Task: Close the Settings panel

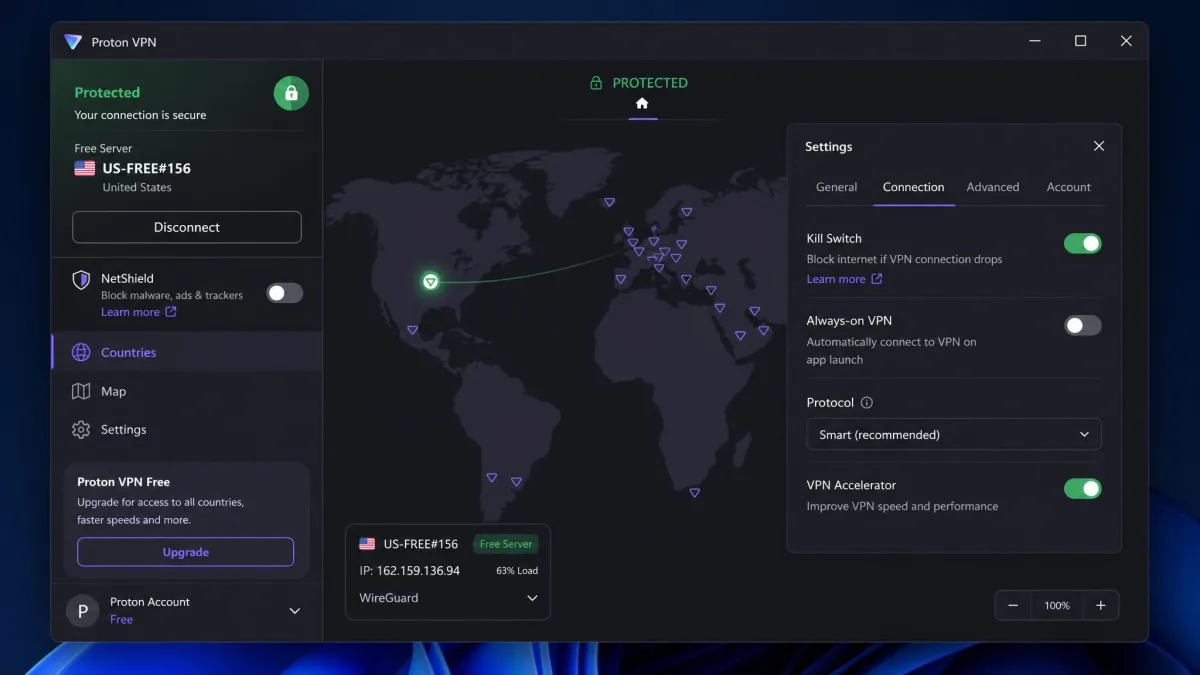Action: point(1099,146)
